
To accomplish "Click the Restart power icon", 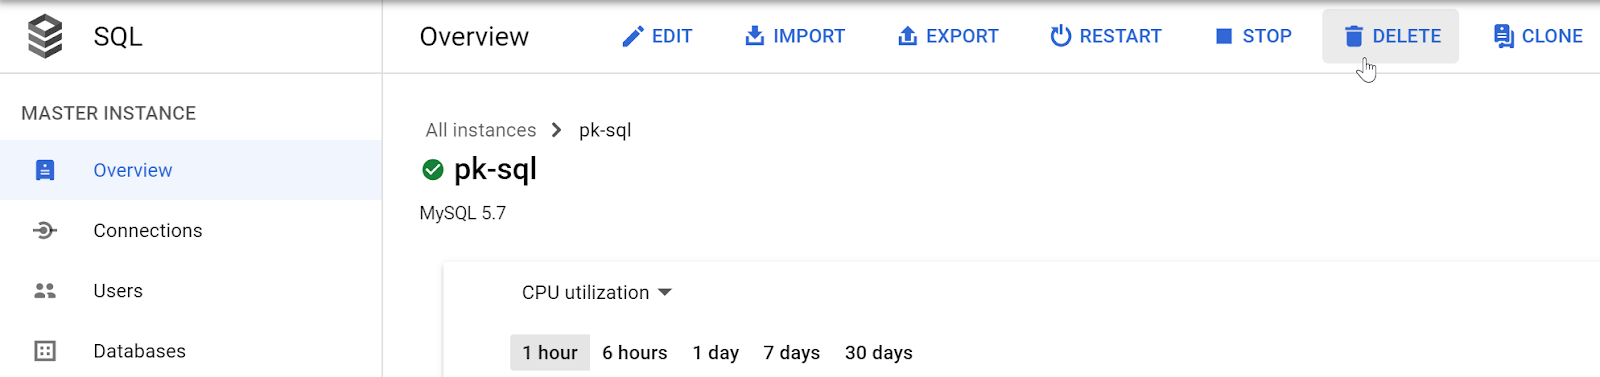I will coord(1061,36).
